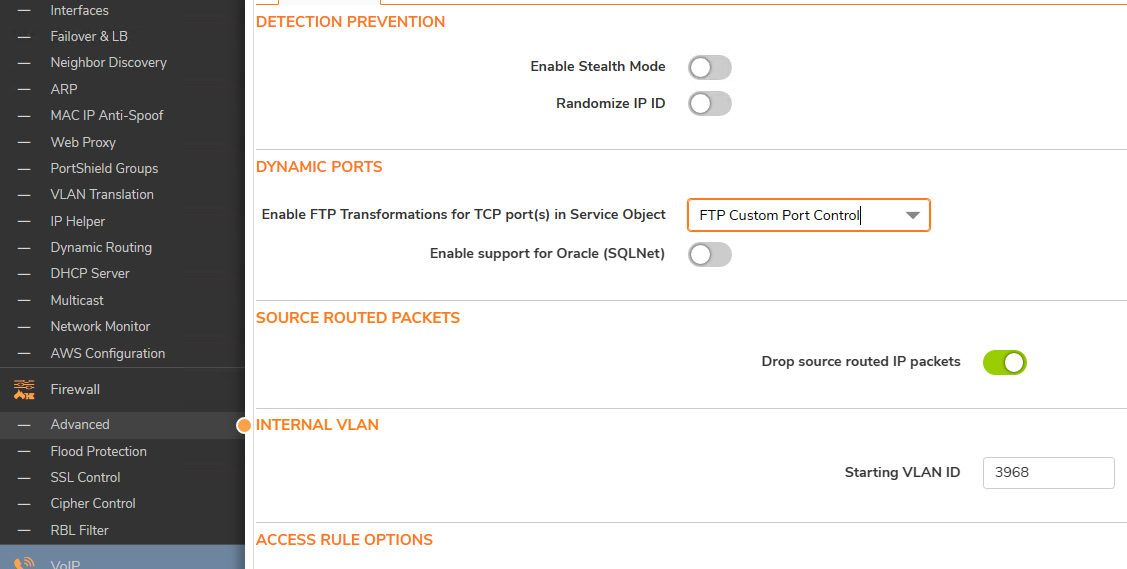Click the orange Advanced page indicator dot
The height and width of the screenshot is (569, 1127).
coord(244,426)
